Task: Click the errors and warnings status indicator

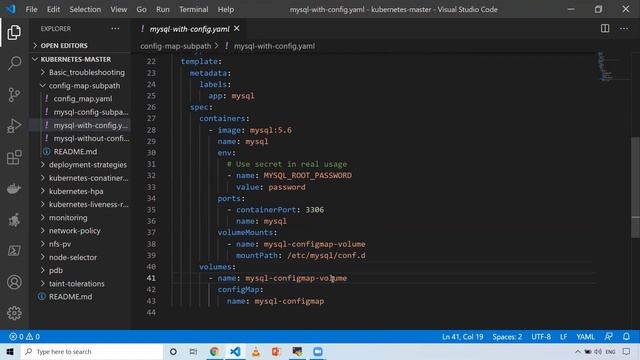Action: point(24,337)
